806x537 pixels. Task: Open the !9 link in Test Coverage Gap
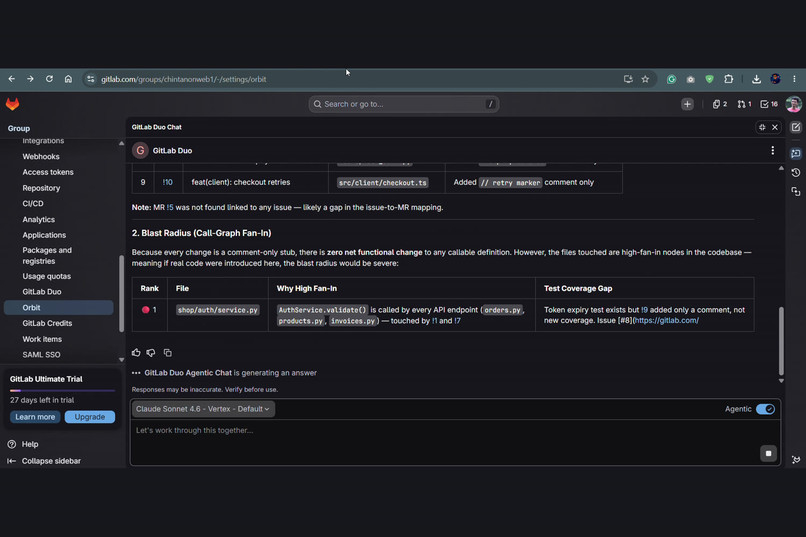click(x=645, y=310)
